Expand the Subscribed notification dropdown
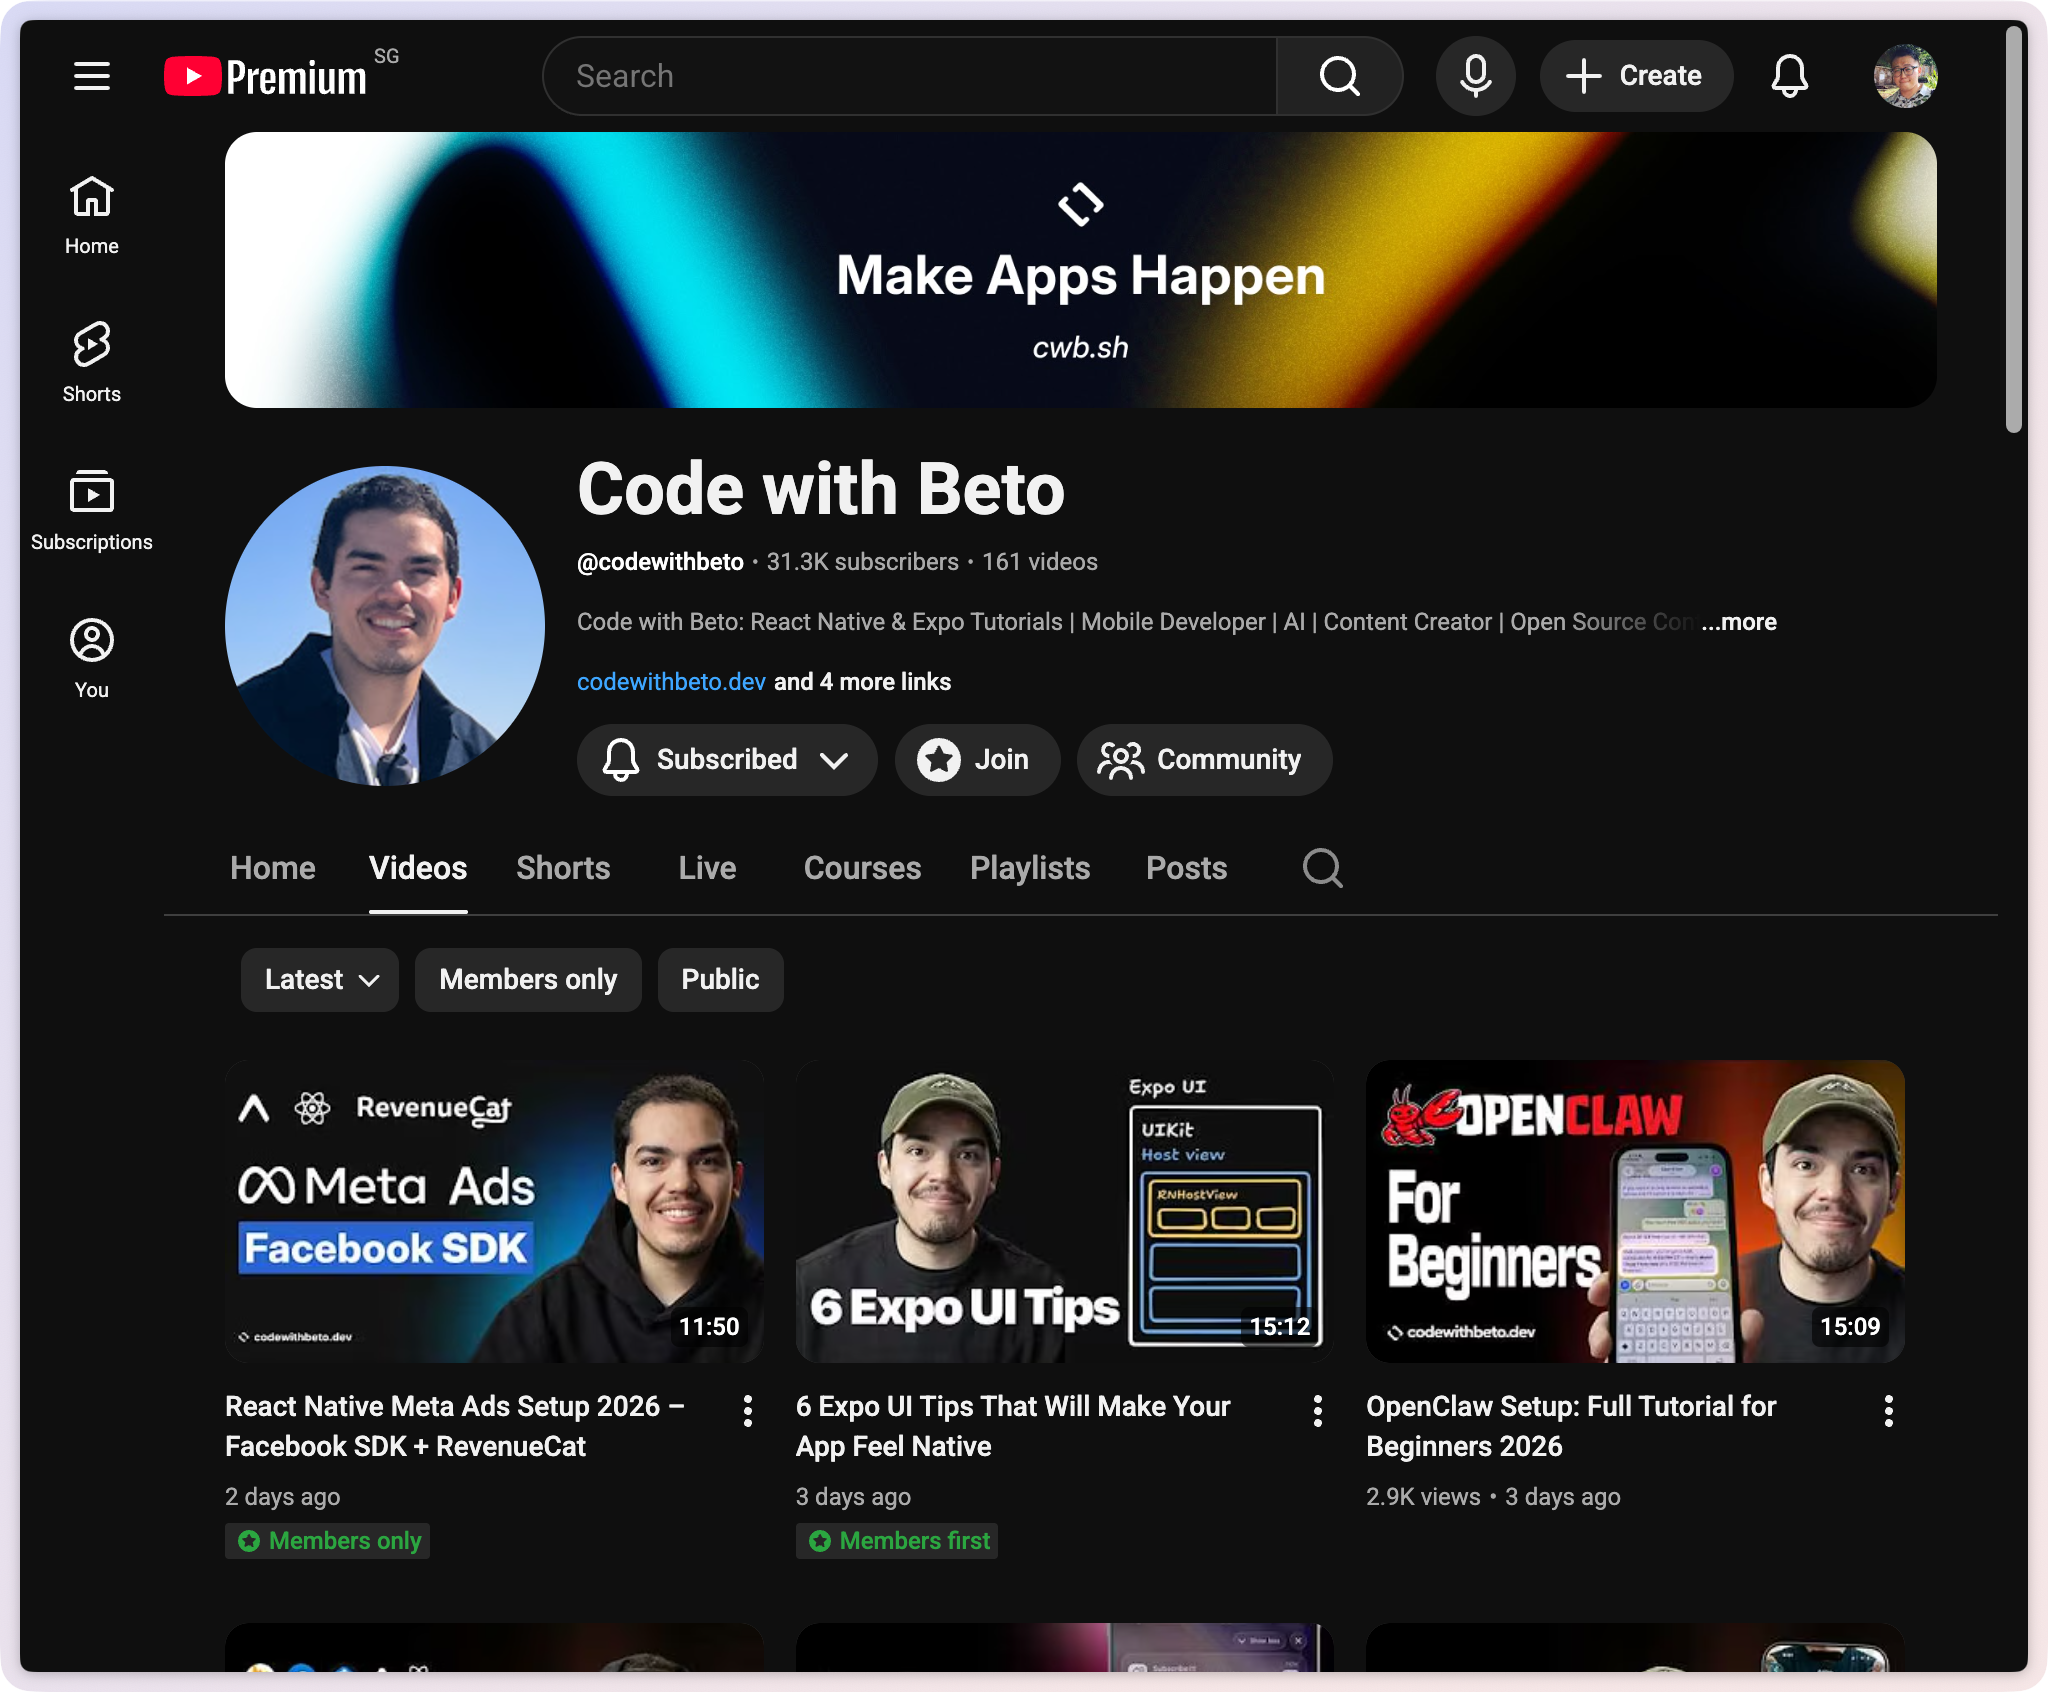This screenshot has width=2048, height=1692. click(727, 760)
